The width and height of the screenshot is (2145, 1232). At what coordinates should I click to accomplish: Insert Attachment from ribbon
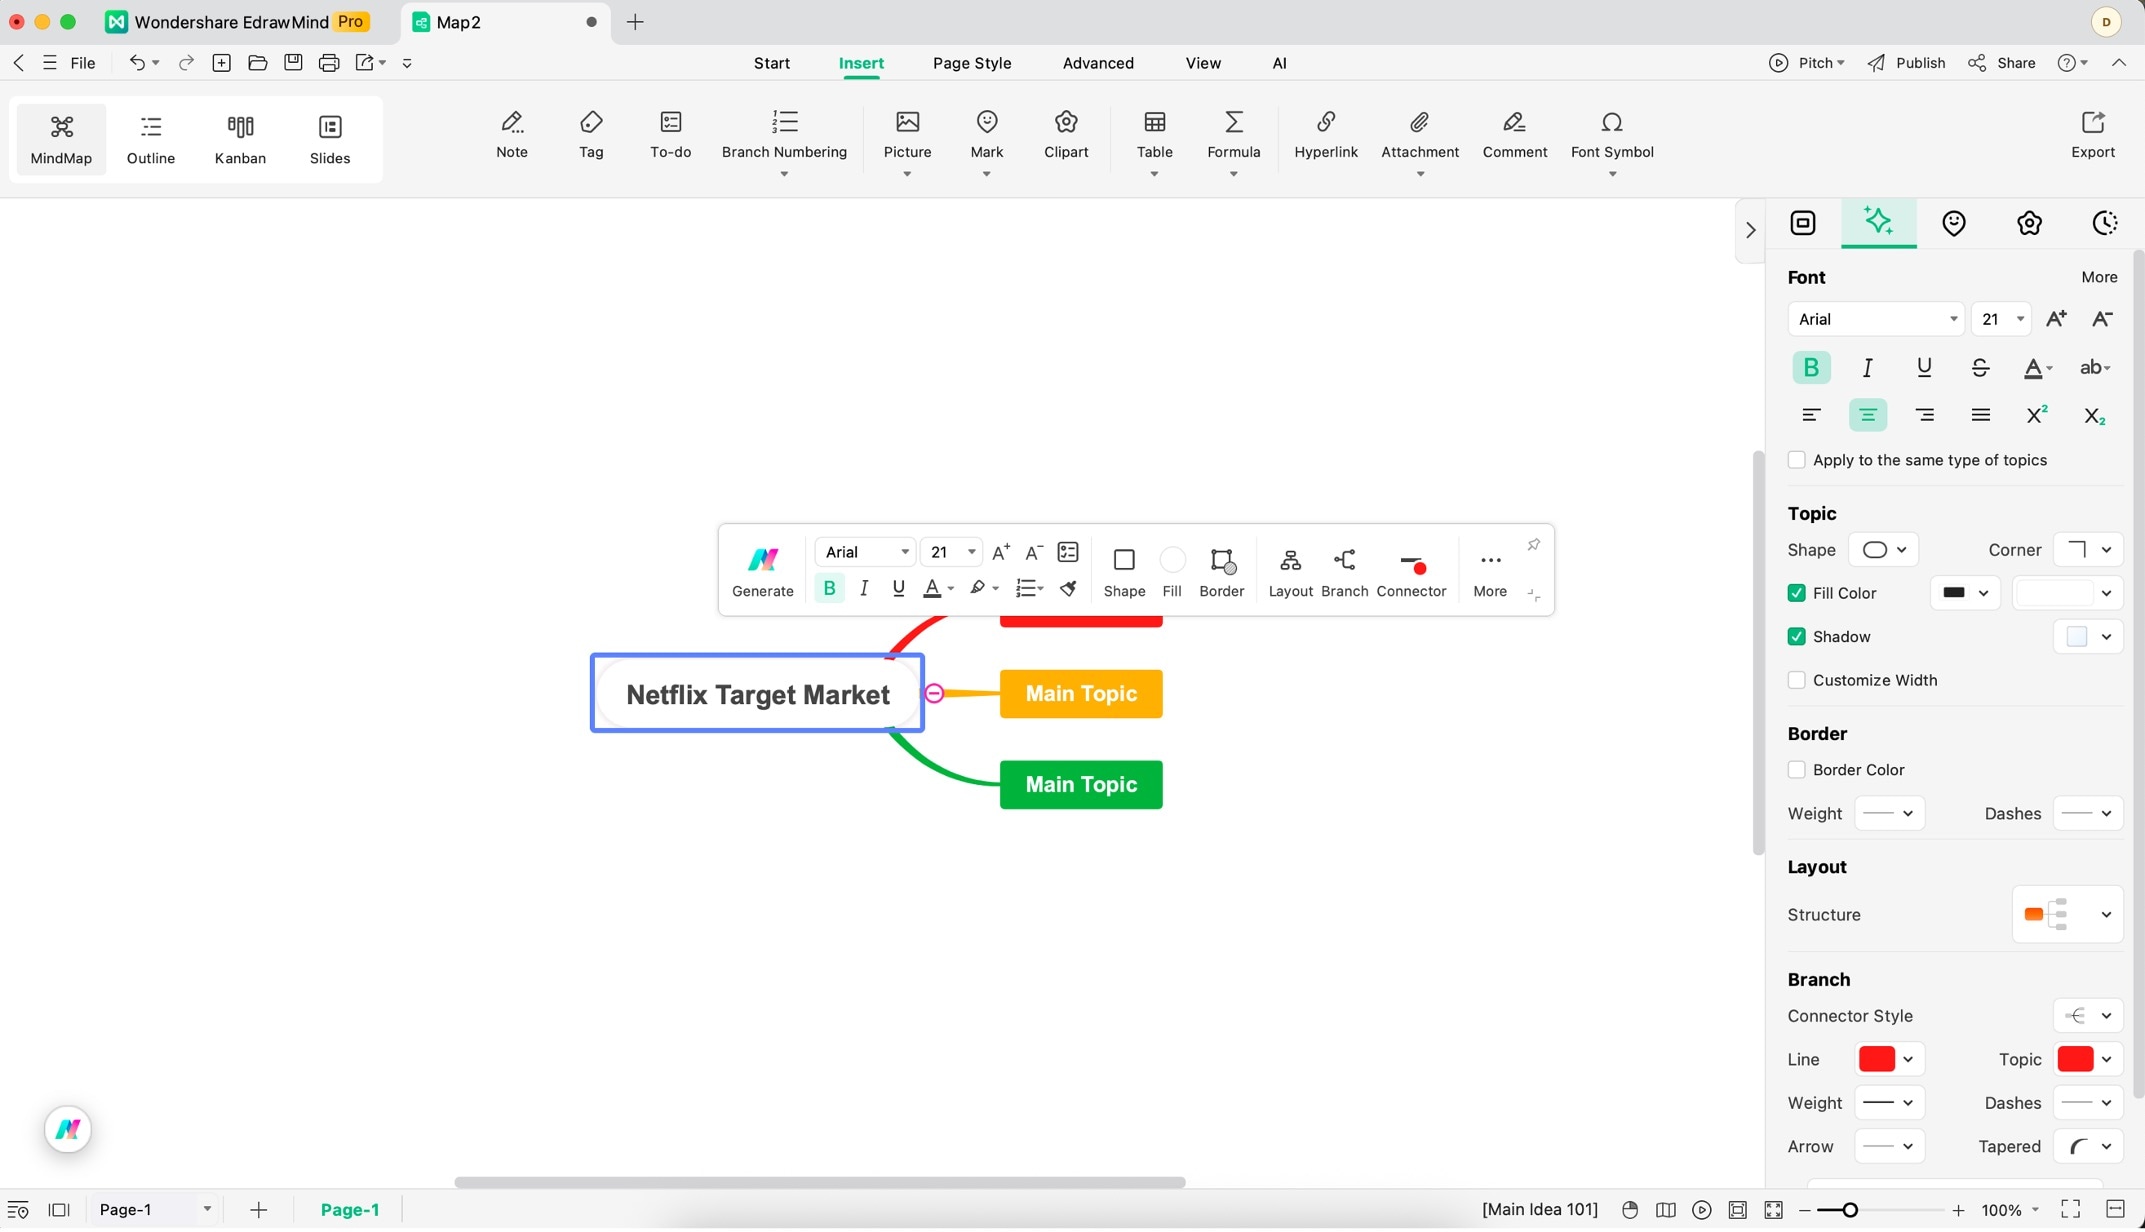pos(1419,134)
